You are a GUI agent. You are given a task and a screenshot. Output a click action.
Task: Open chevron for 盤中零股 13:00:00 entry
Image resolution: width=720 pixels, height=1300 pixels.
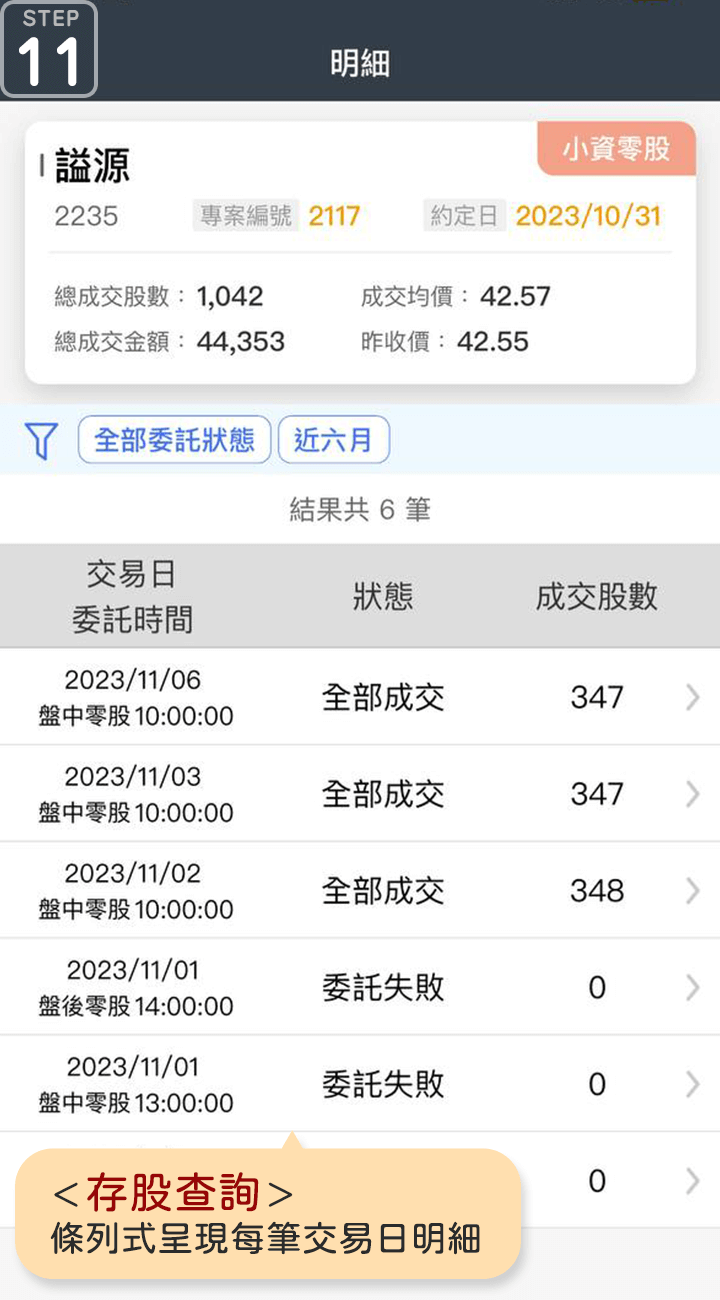point(692,1085)
